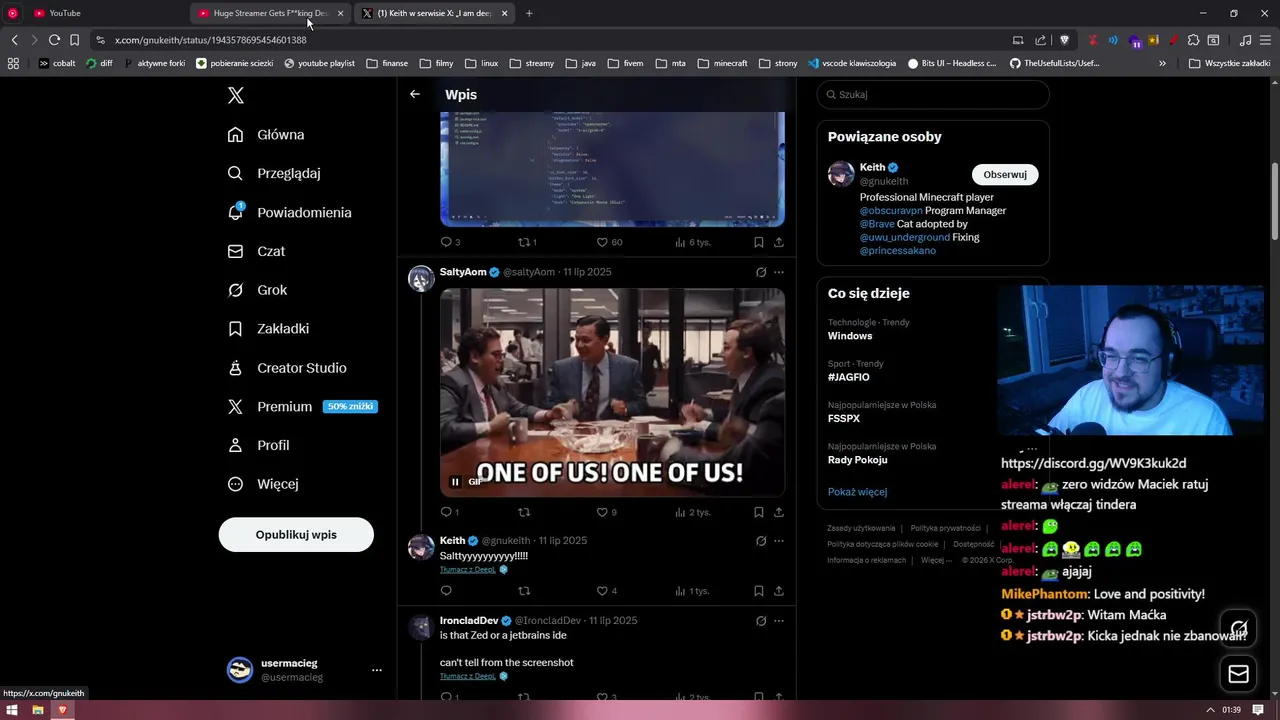1280x720 pixels.
Task: Bookmark Keith's Saltyyy reply
Action: pos(759,591)
